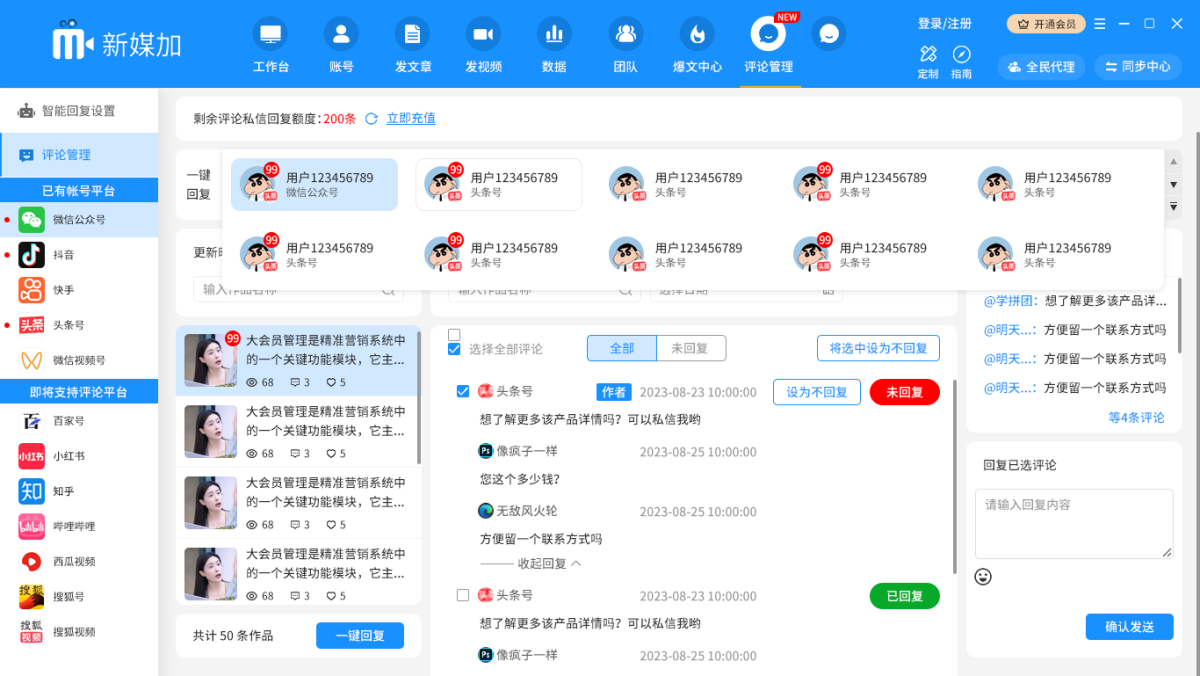1200x676 pixels.
Task: Check the replied 头条号 comment checkbox
Action: (x=463, y=595)
